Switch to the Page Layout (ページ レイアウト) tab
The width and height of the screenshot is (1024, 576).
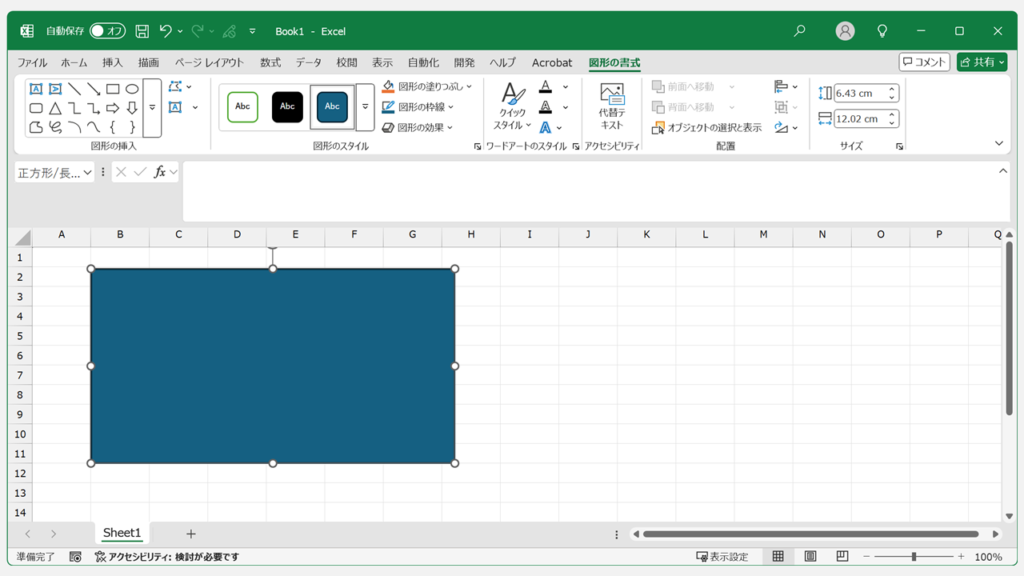[x=209, y=62]
